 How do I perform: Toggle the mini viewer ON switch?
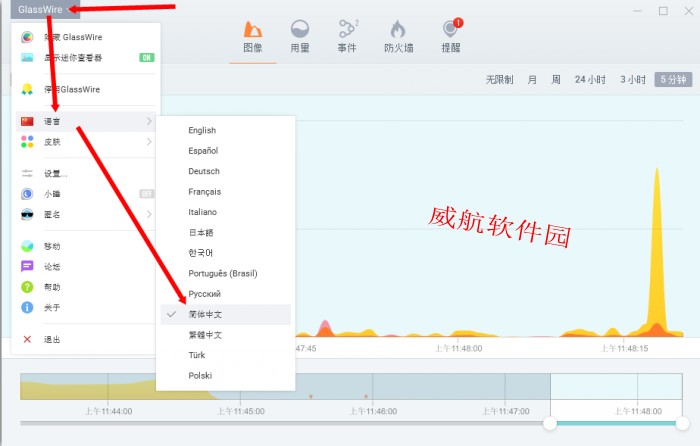(x=146, y=57)
